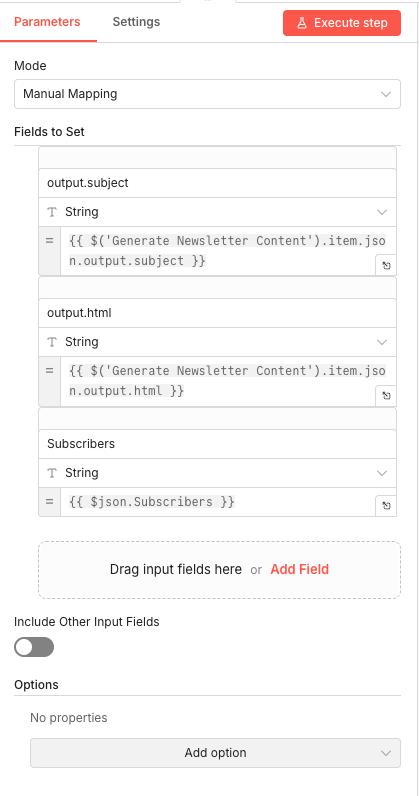Viewport: 419px width, 796px height.
Task: Toggle Include Other Input Fields switch
Action: (x=34, y=647)
